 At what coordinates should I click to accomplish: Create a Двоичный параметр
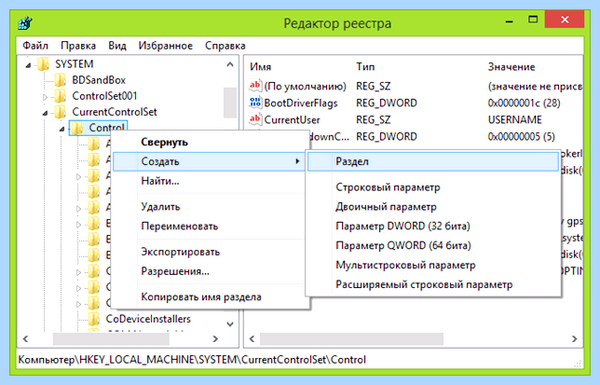point(433,207)
